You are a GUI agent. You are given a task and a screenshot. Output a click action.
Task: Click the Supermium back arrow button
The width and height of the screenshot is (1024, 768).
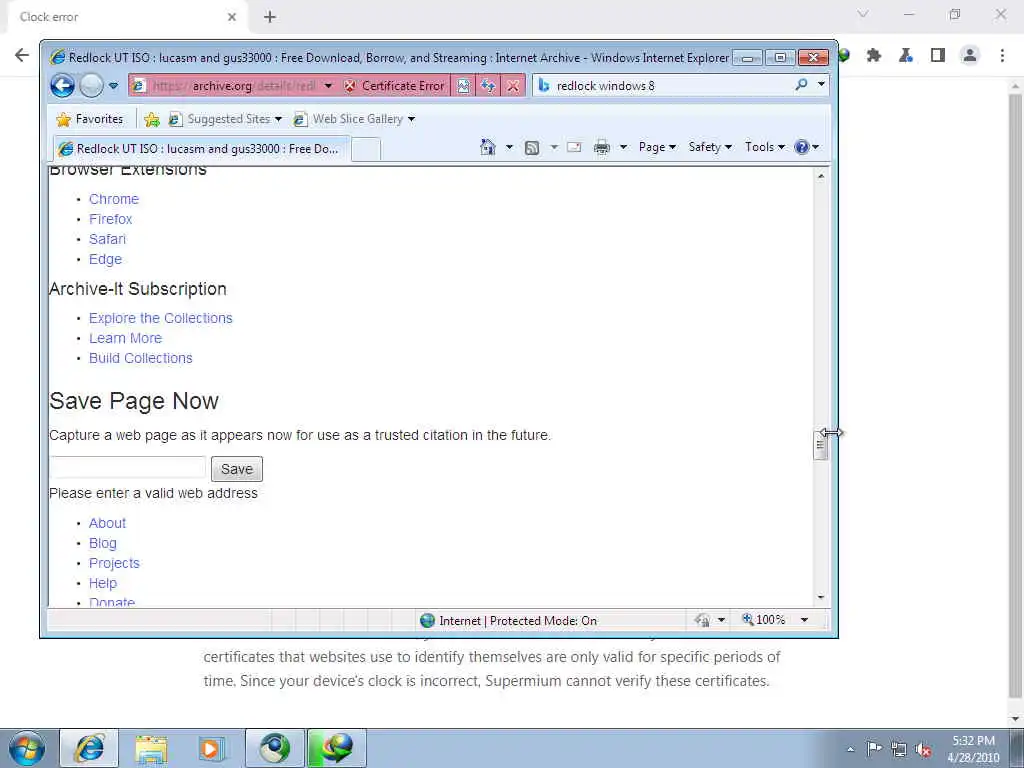(22, 55)
